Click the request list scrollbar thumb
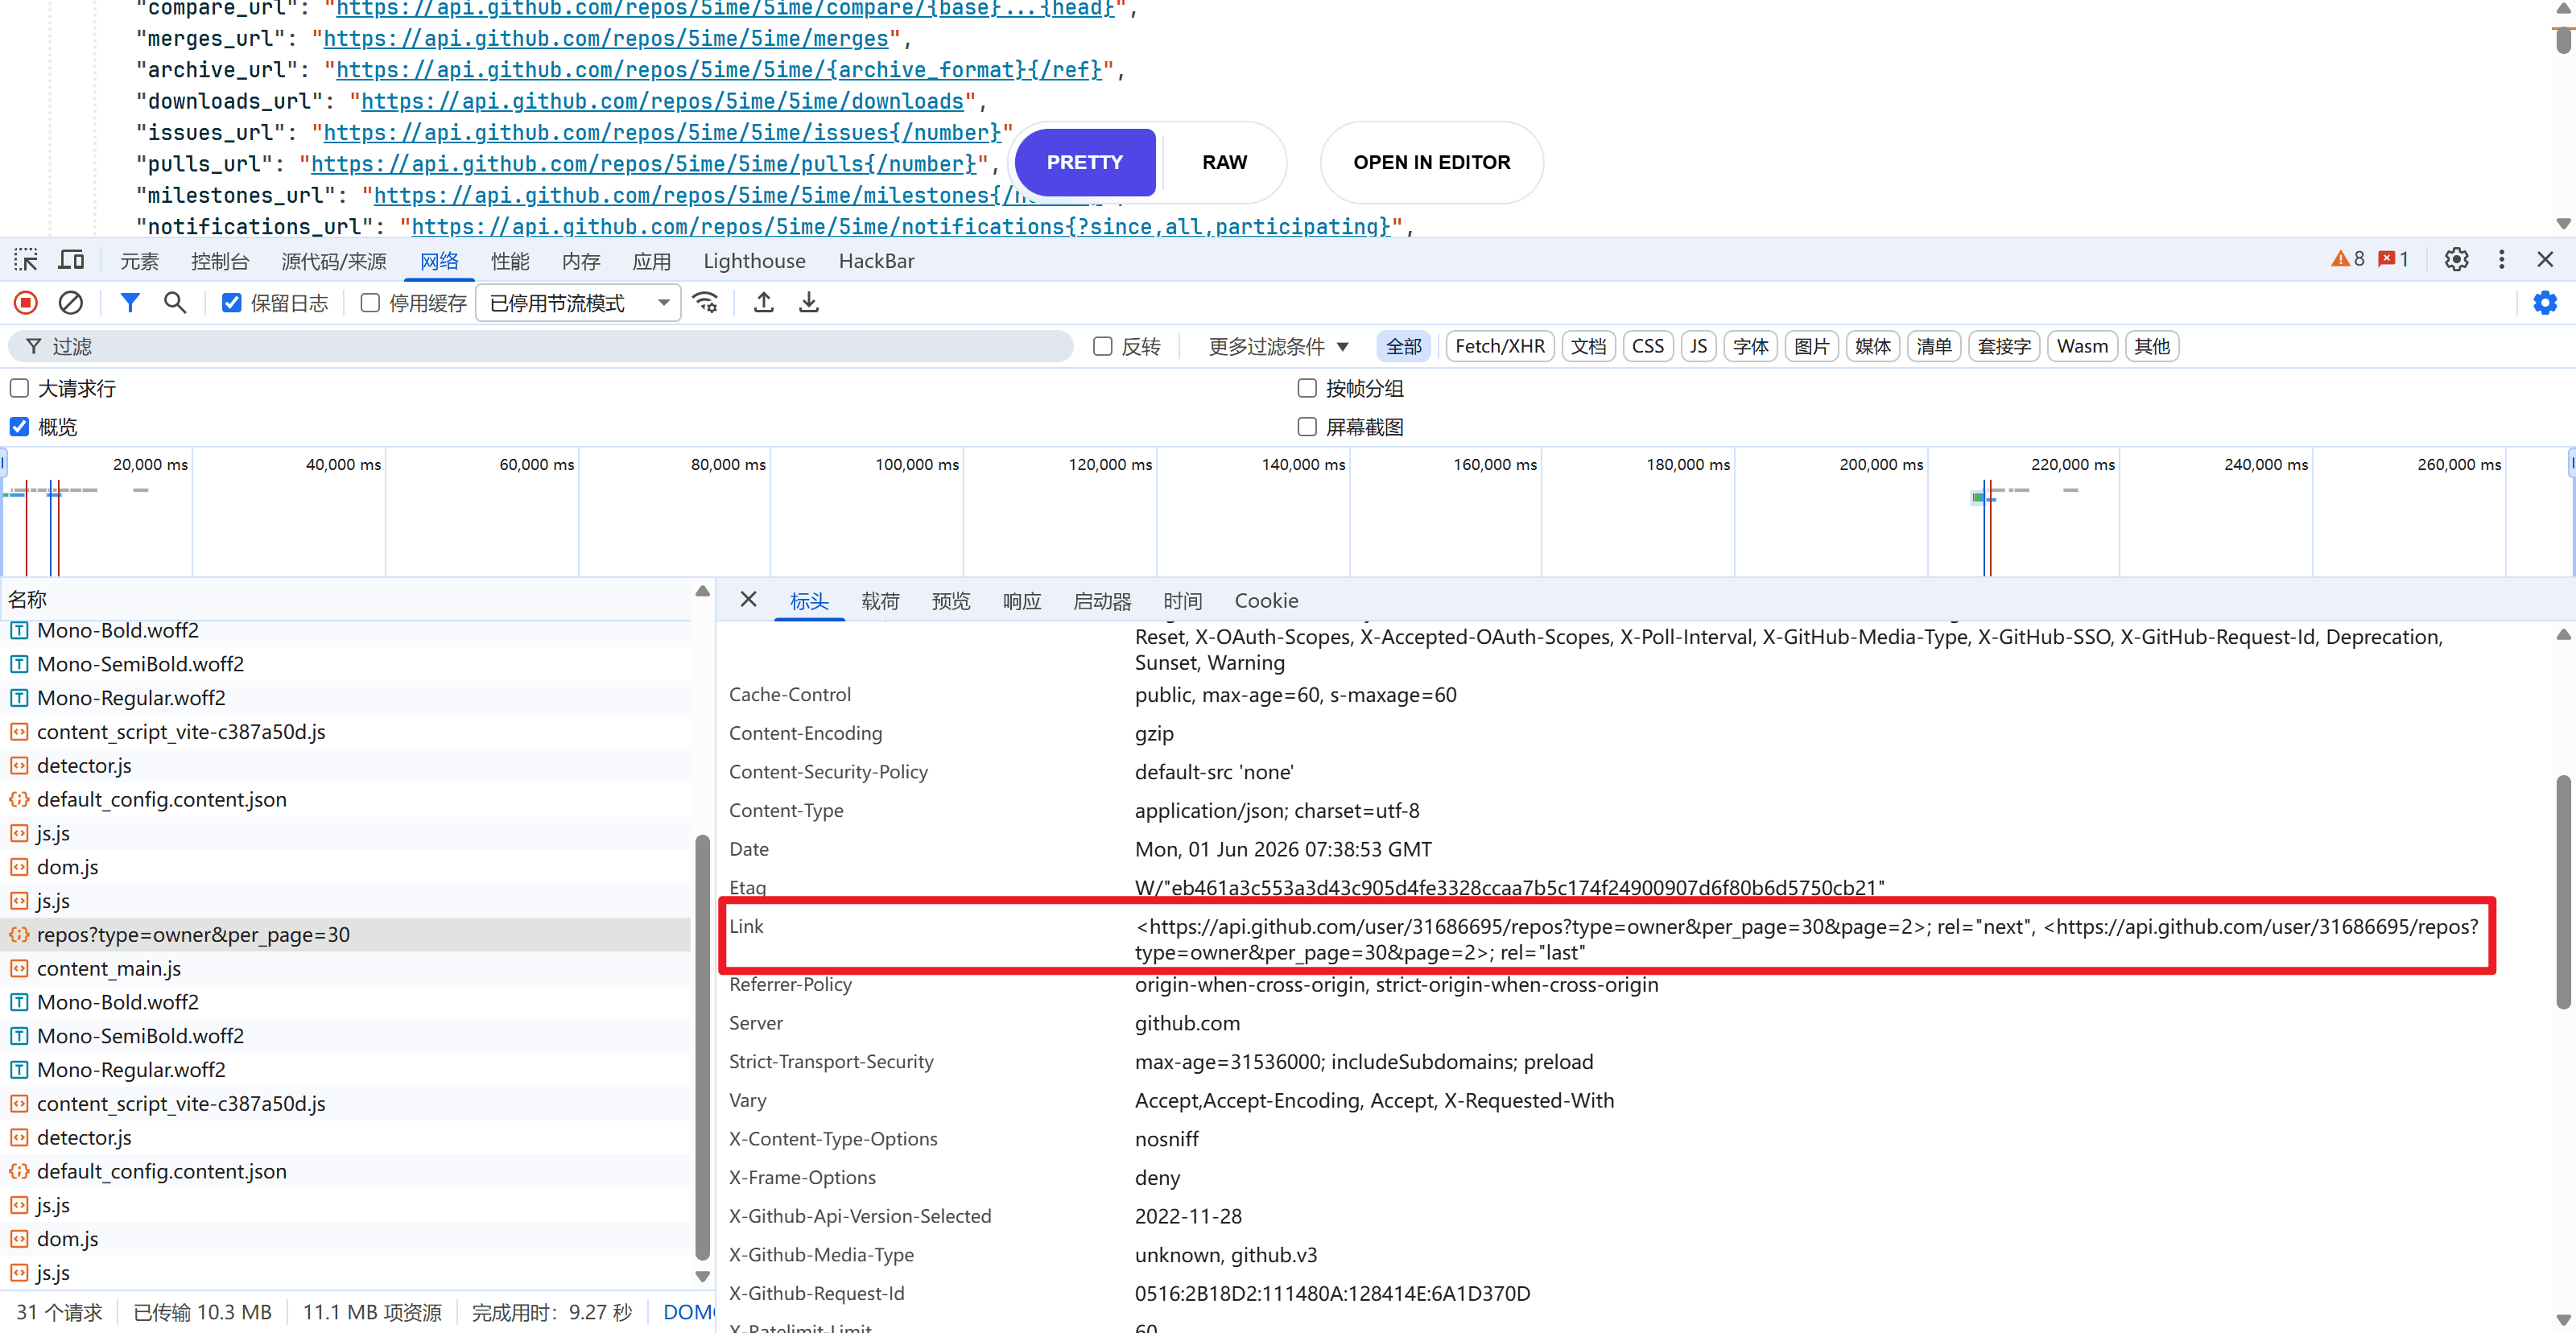Image resolution: width=2576 pixels, height=1333 pixels. 702,1048
